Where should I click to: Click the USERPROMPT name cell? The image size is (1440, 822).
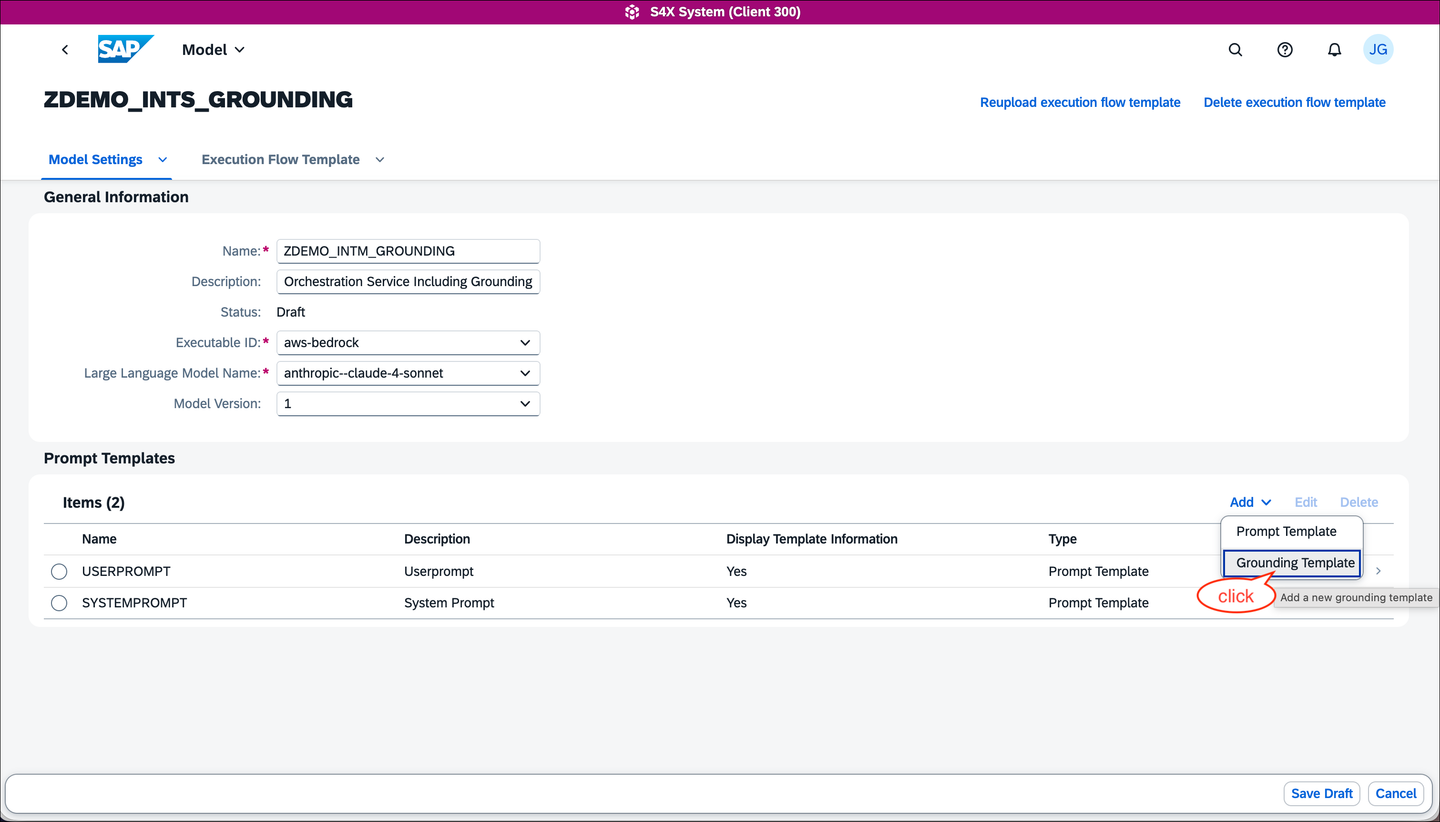[x=126, y=571]
